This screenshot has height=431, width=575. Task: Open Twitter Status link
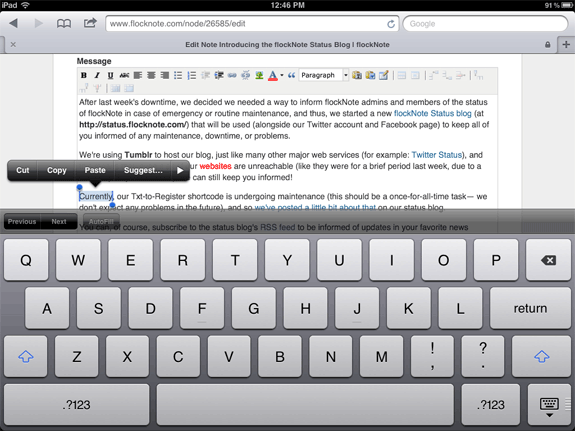(x=436, y=155)
